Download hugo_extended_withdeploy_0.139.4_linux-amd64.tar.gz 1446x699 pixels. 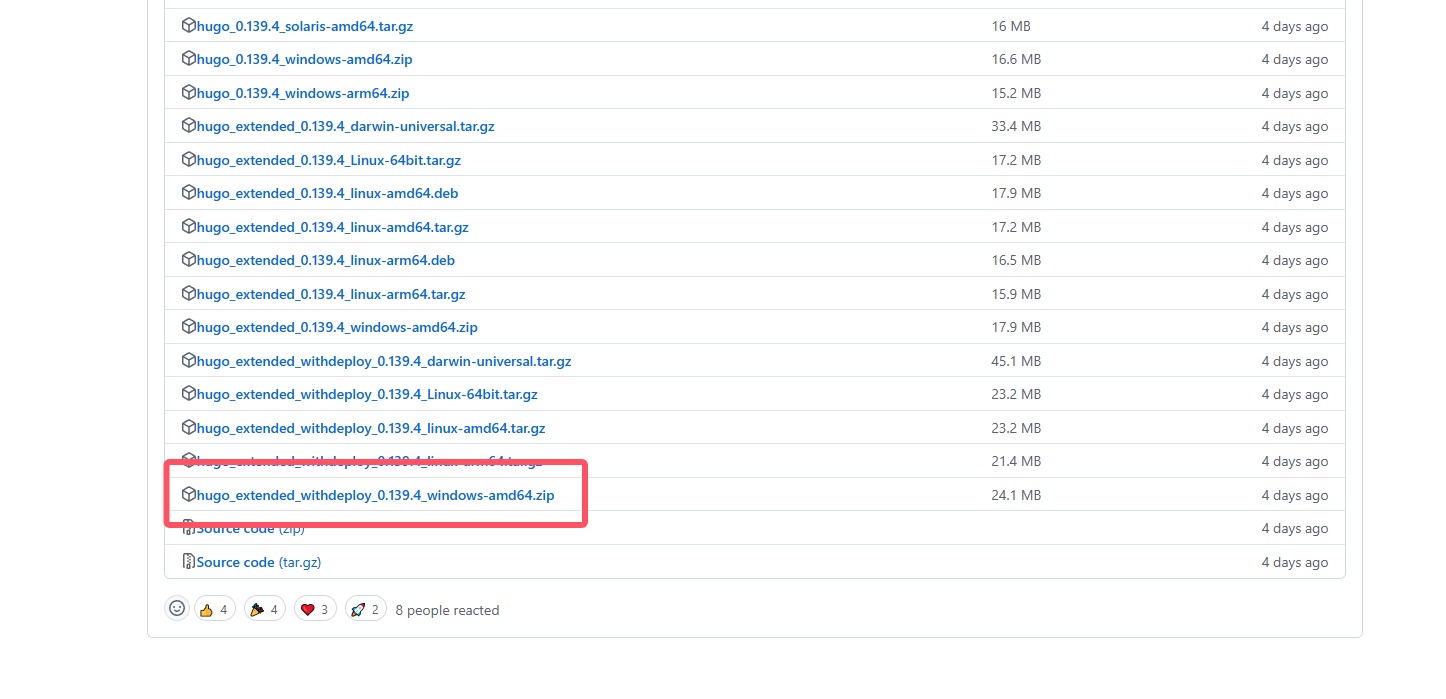(x=371, y=428)
